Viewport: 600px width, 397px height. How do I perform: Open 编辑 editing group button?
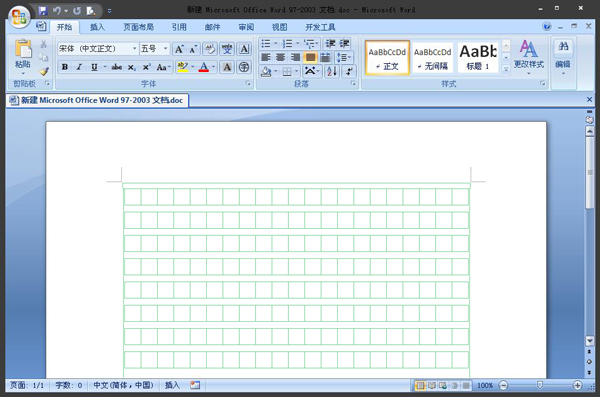(563, 57)
